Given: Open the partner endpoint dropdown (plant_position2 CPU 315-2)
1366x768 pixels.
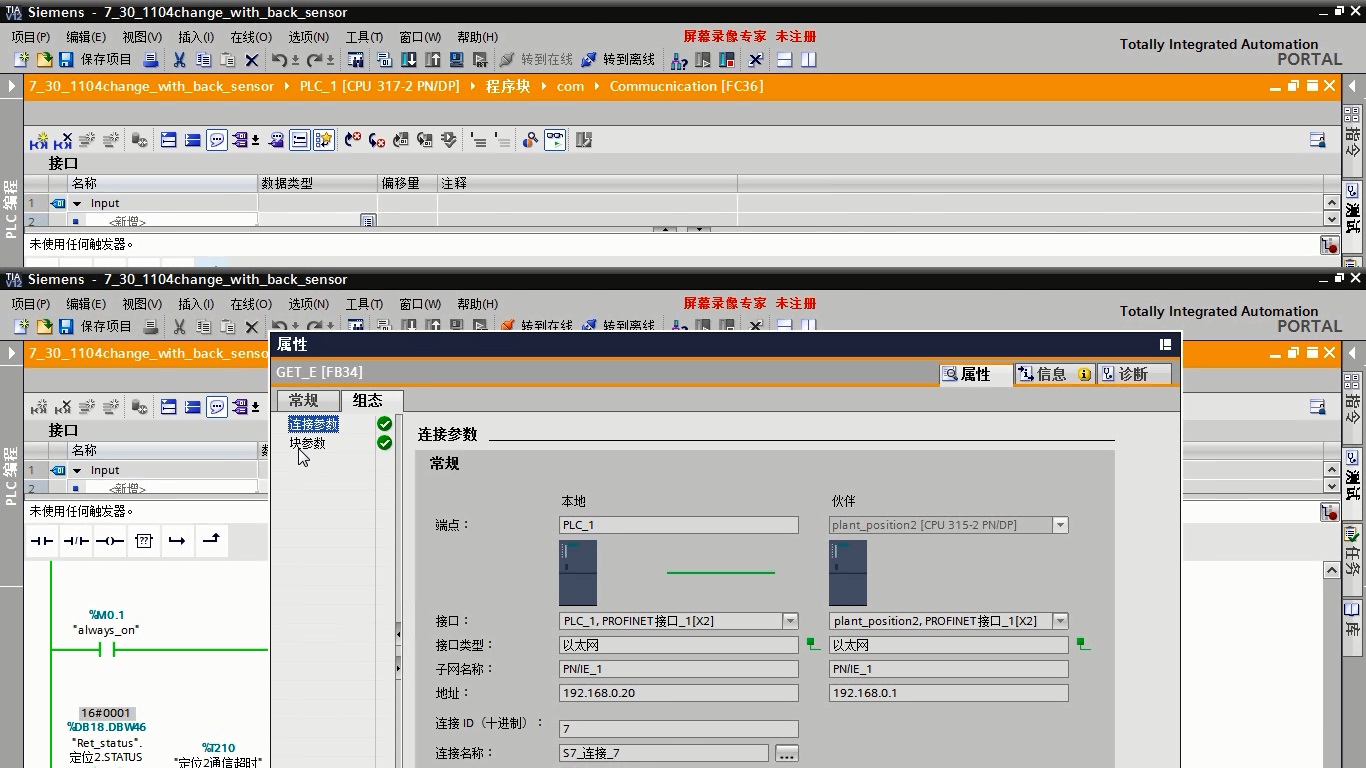Looking at the screenshot, I should coord(1060,525).
